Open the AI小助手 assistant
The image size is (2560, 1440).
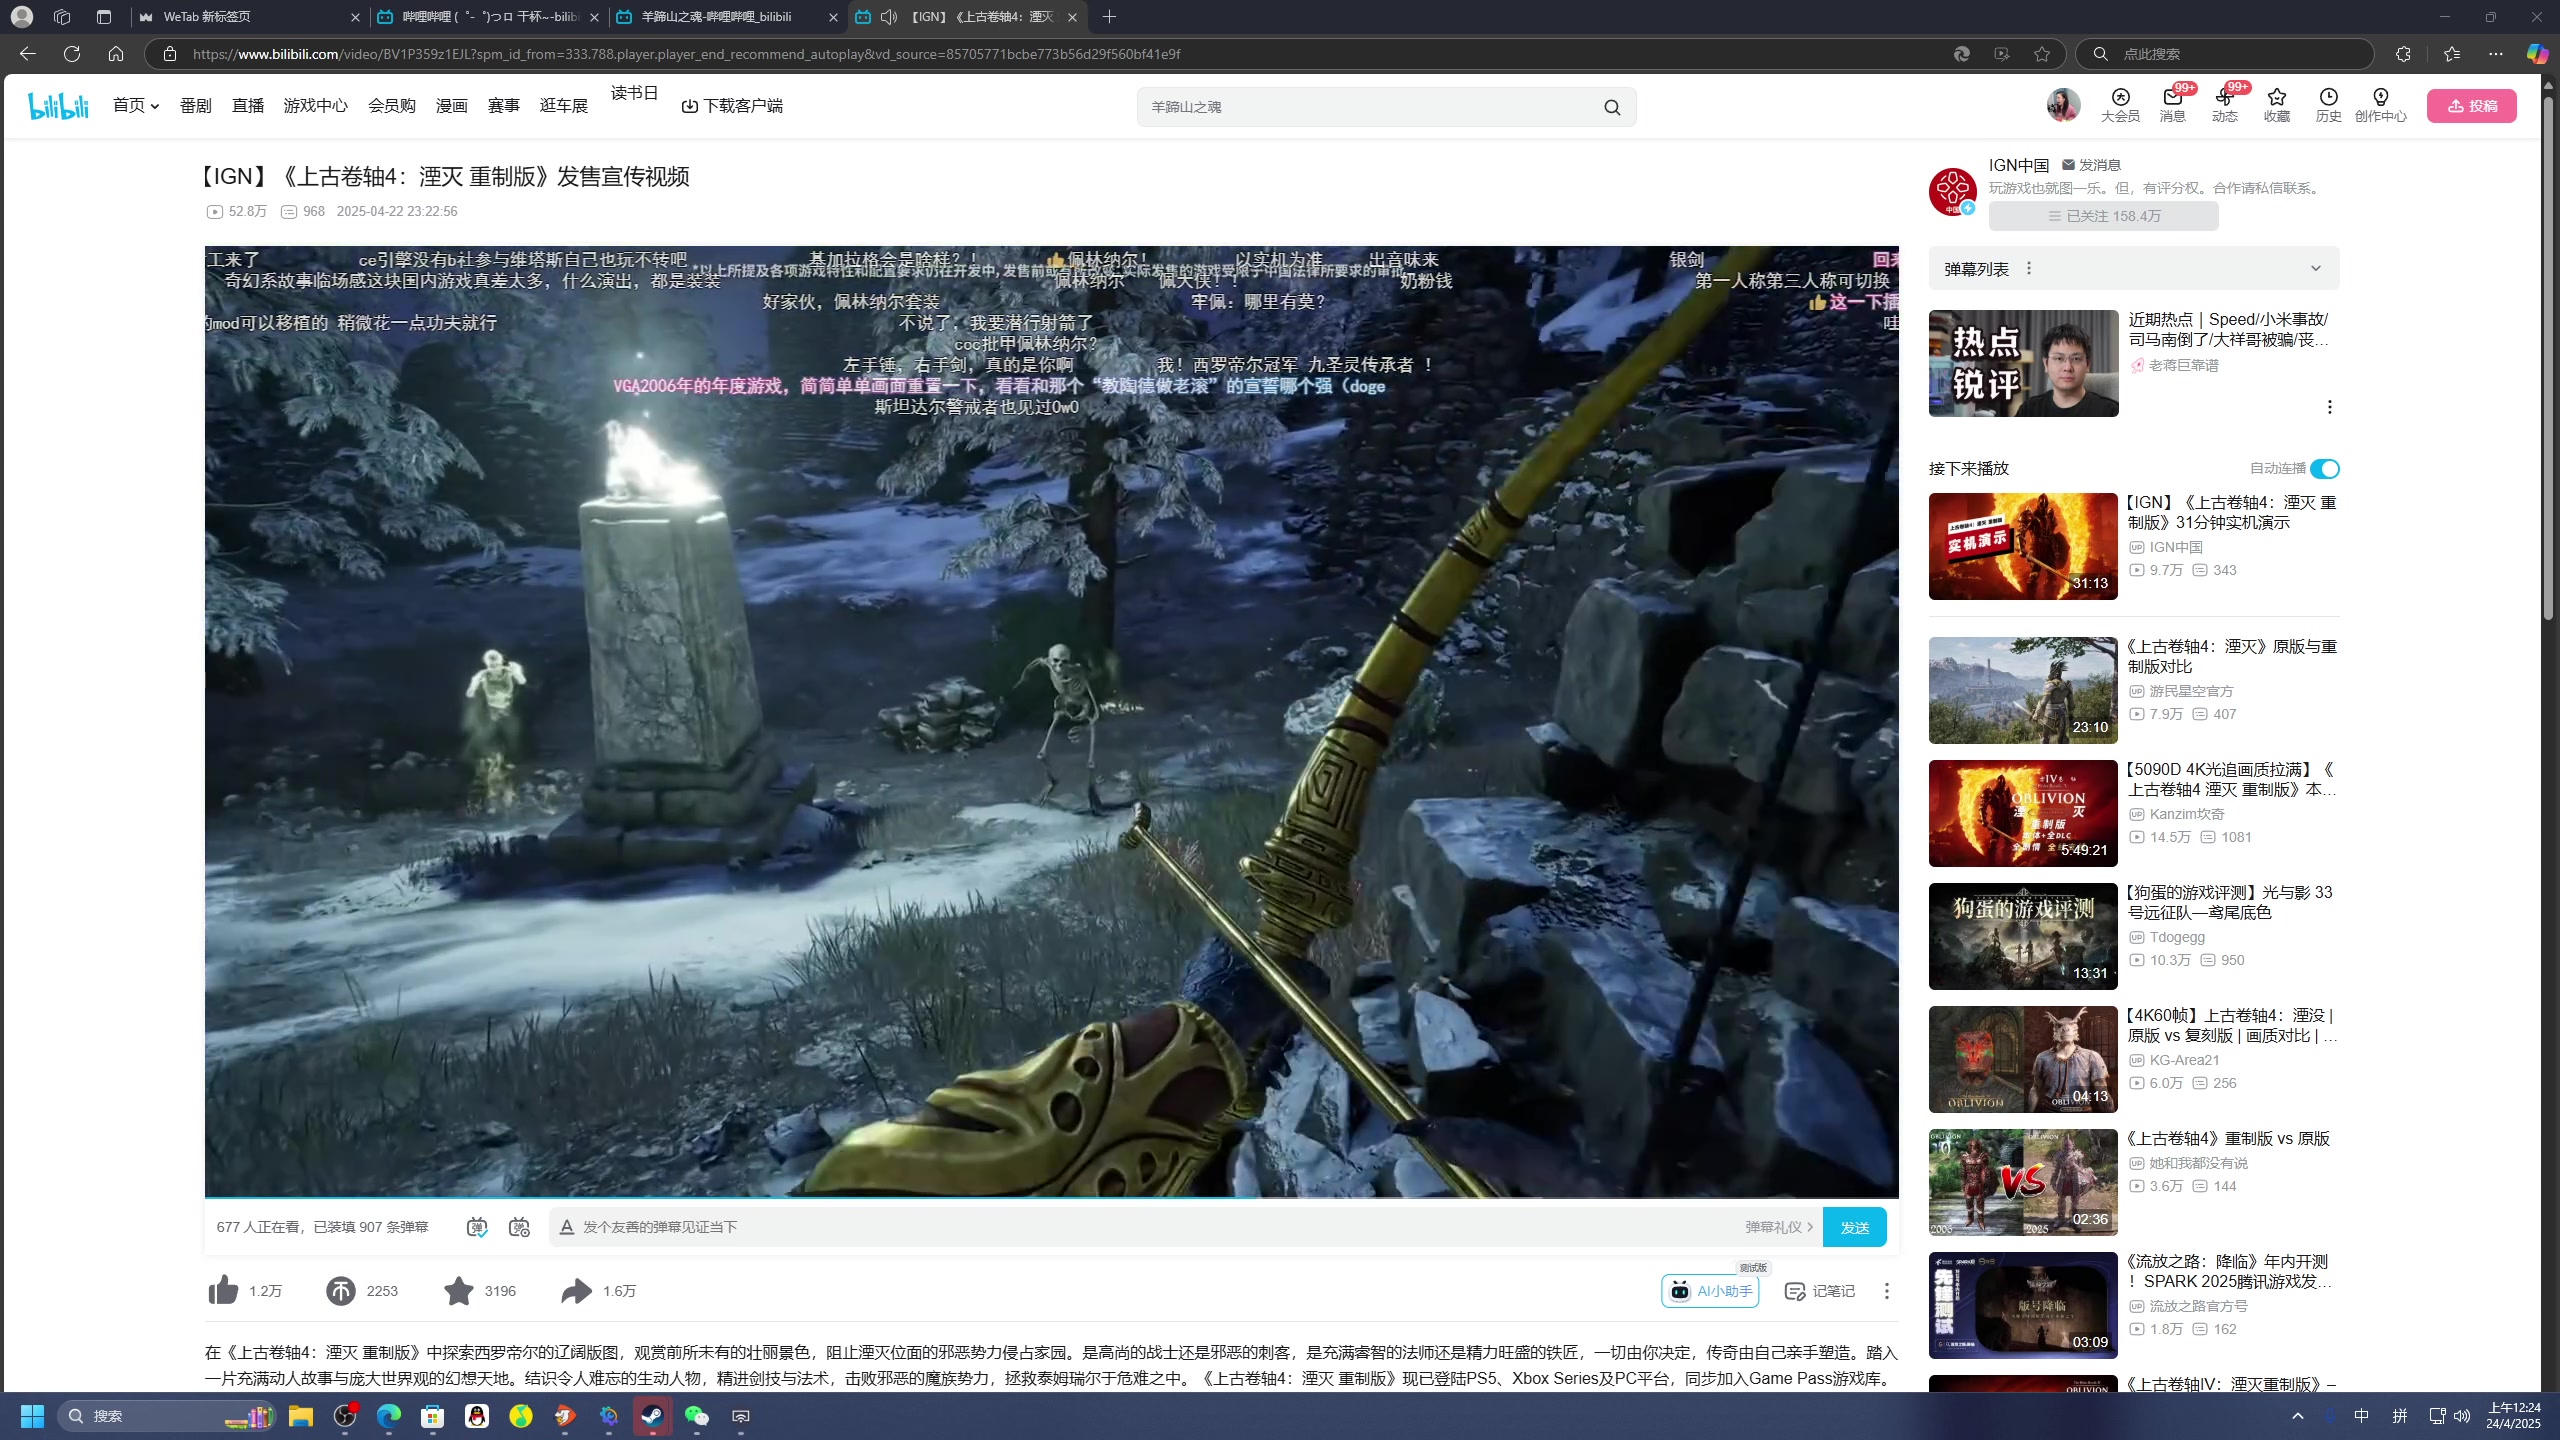pyautogui.click(x=1710, y=1291)
